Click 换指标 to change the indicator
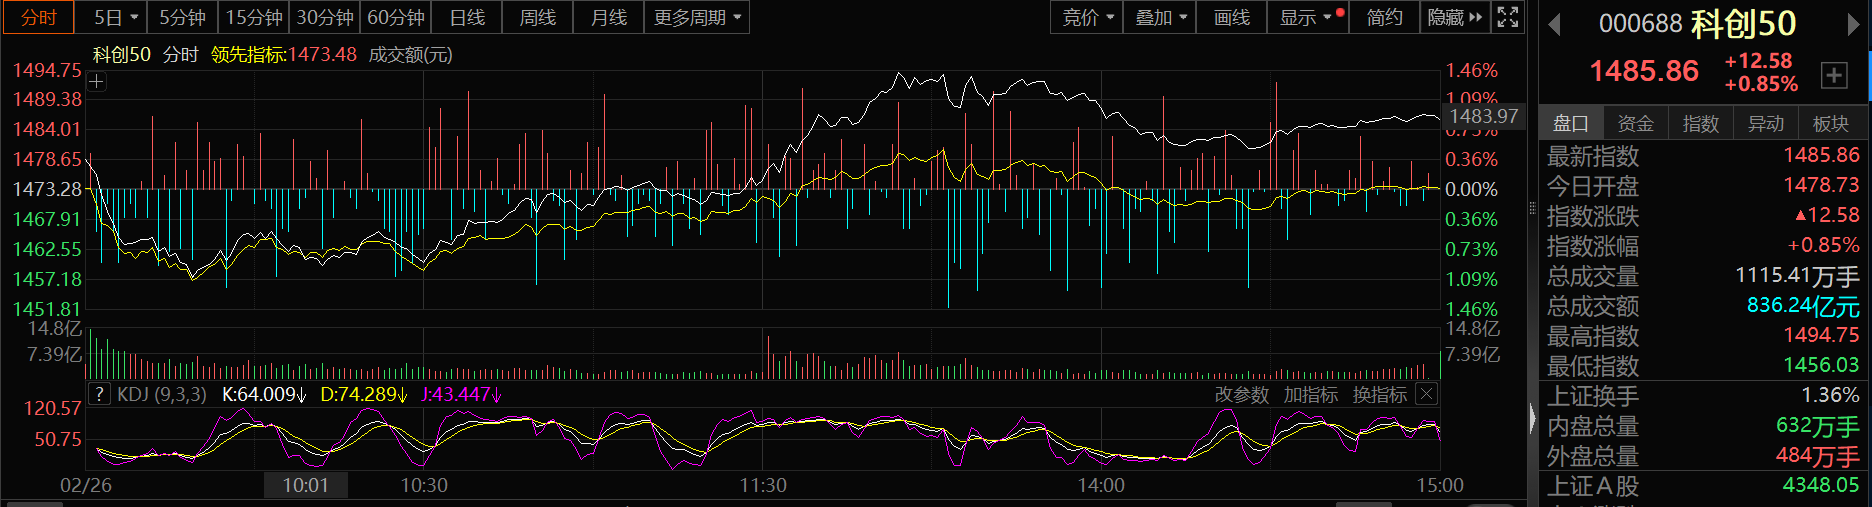1872x507 pixels. [x=1379, y=395]
